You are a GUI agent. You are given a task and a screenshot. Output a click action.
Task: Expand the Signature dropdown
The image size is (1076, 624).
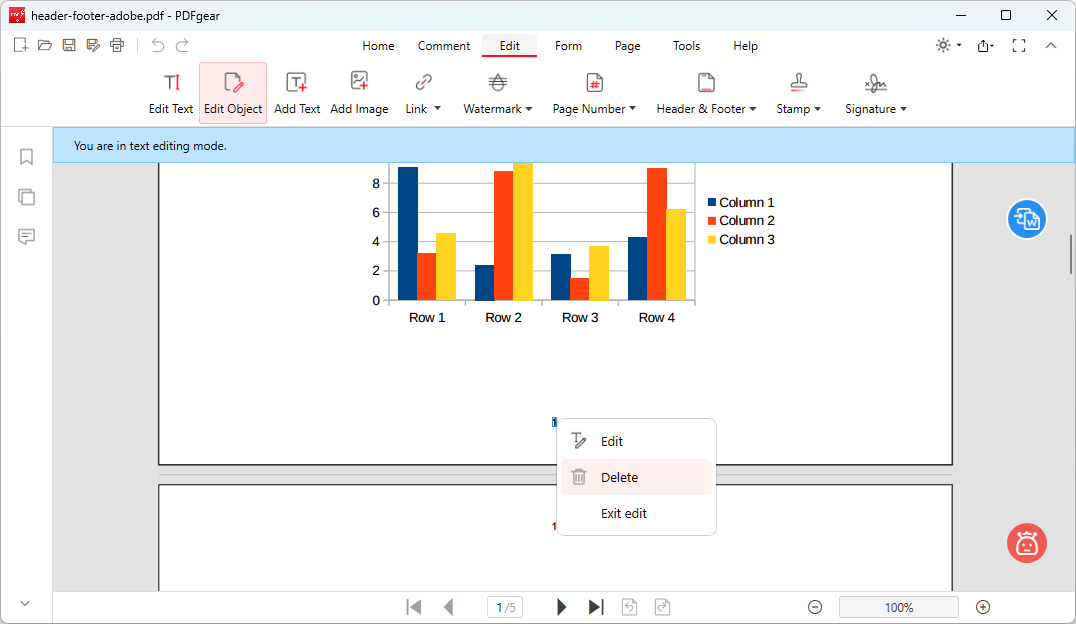click(875, 93)
